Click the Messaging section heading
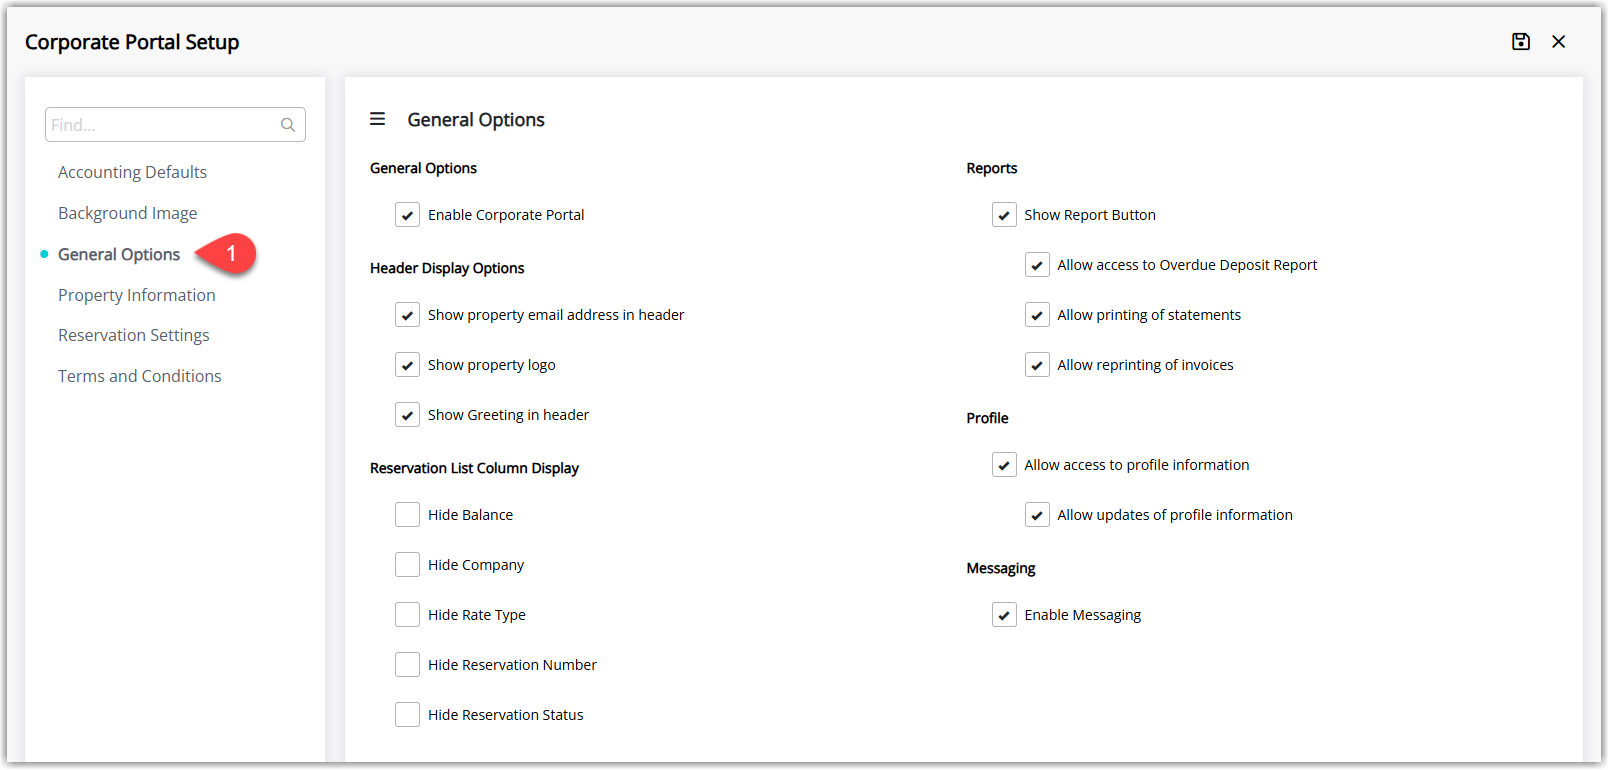The width and height of the screenshot is (1609, 770). [x=1000, y=568]
